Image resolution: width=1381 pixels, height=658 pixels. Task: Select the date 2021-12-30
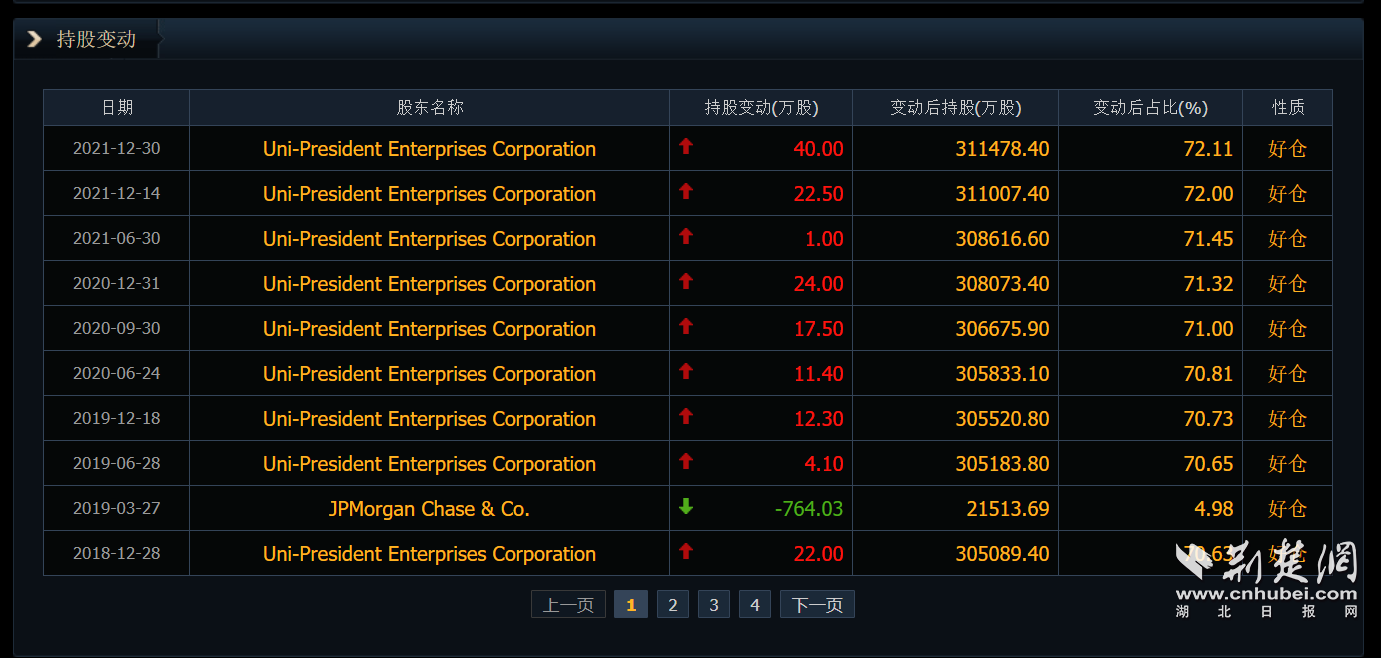pos(116,148)
